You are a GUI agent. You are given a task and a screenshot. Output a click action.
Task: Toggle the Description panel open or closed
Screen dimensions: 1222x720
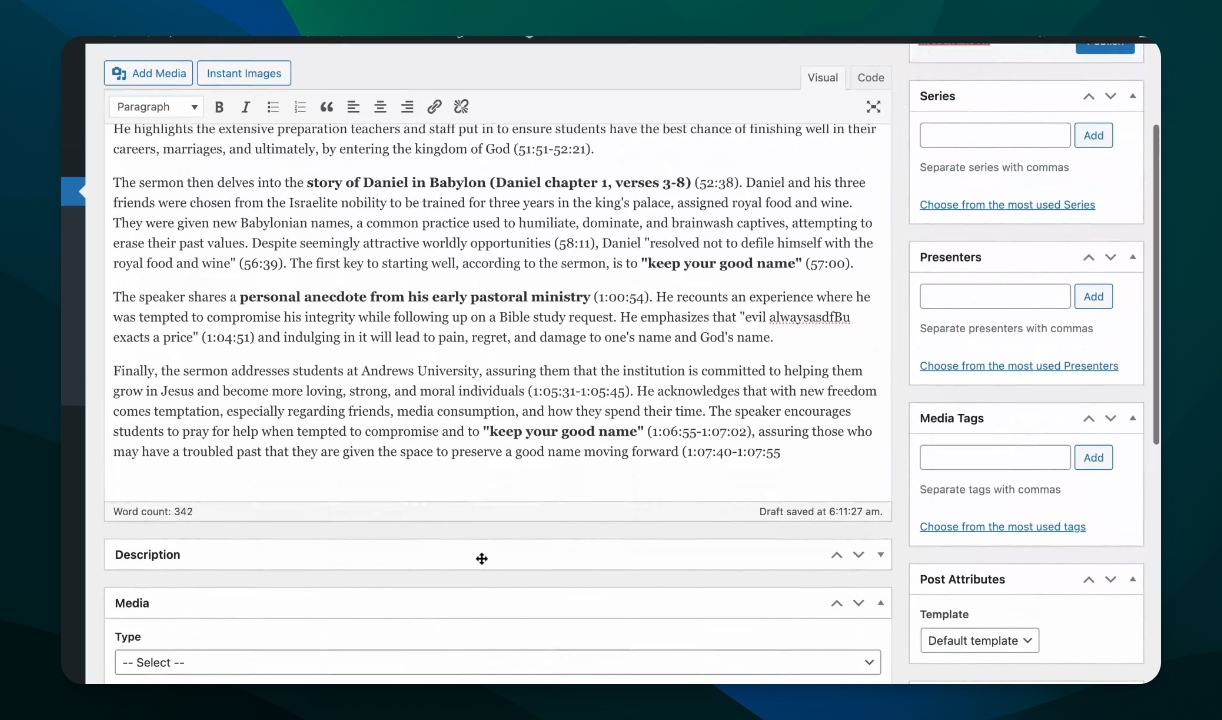coord(880,555)
